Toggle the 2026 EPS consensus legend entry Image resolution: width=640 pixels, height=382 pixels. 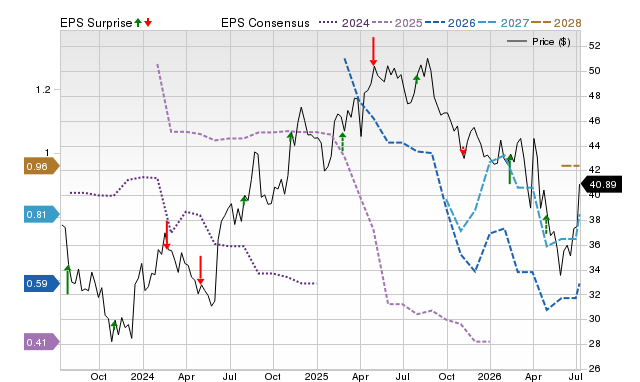point(450,23)
